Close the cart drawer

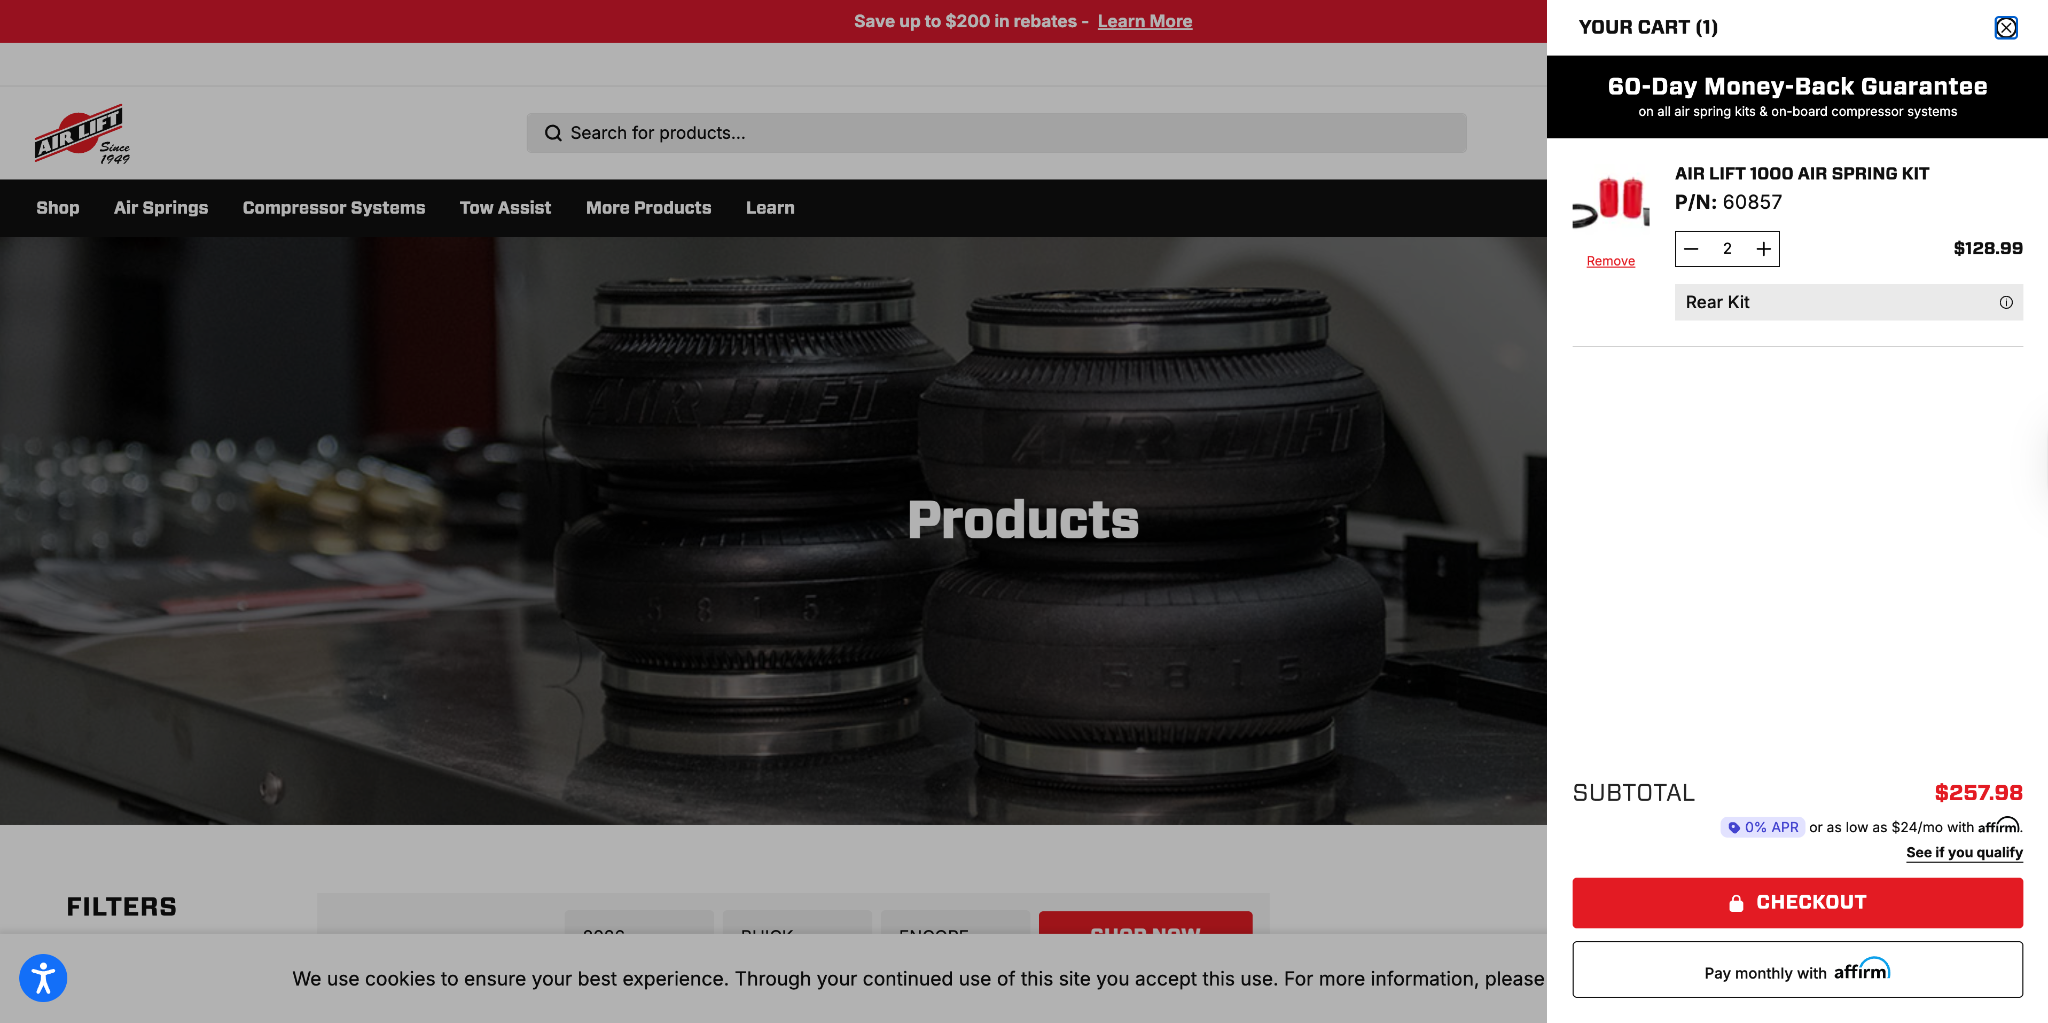[2007, 27]
